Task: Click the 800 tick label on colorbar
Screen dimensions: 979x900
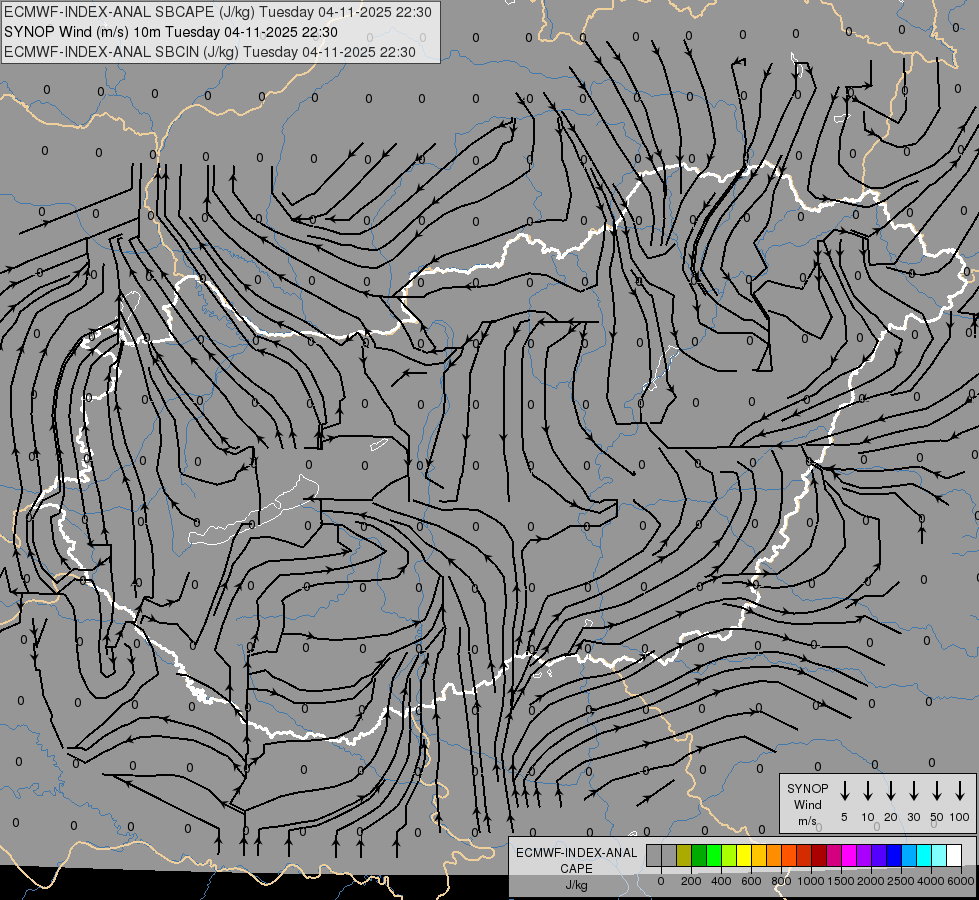Action: coord(781,881)
